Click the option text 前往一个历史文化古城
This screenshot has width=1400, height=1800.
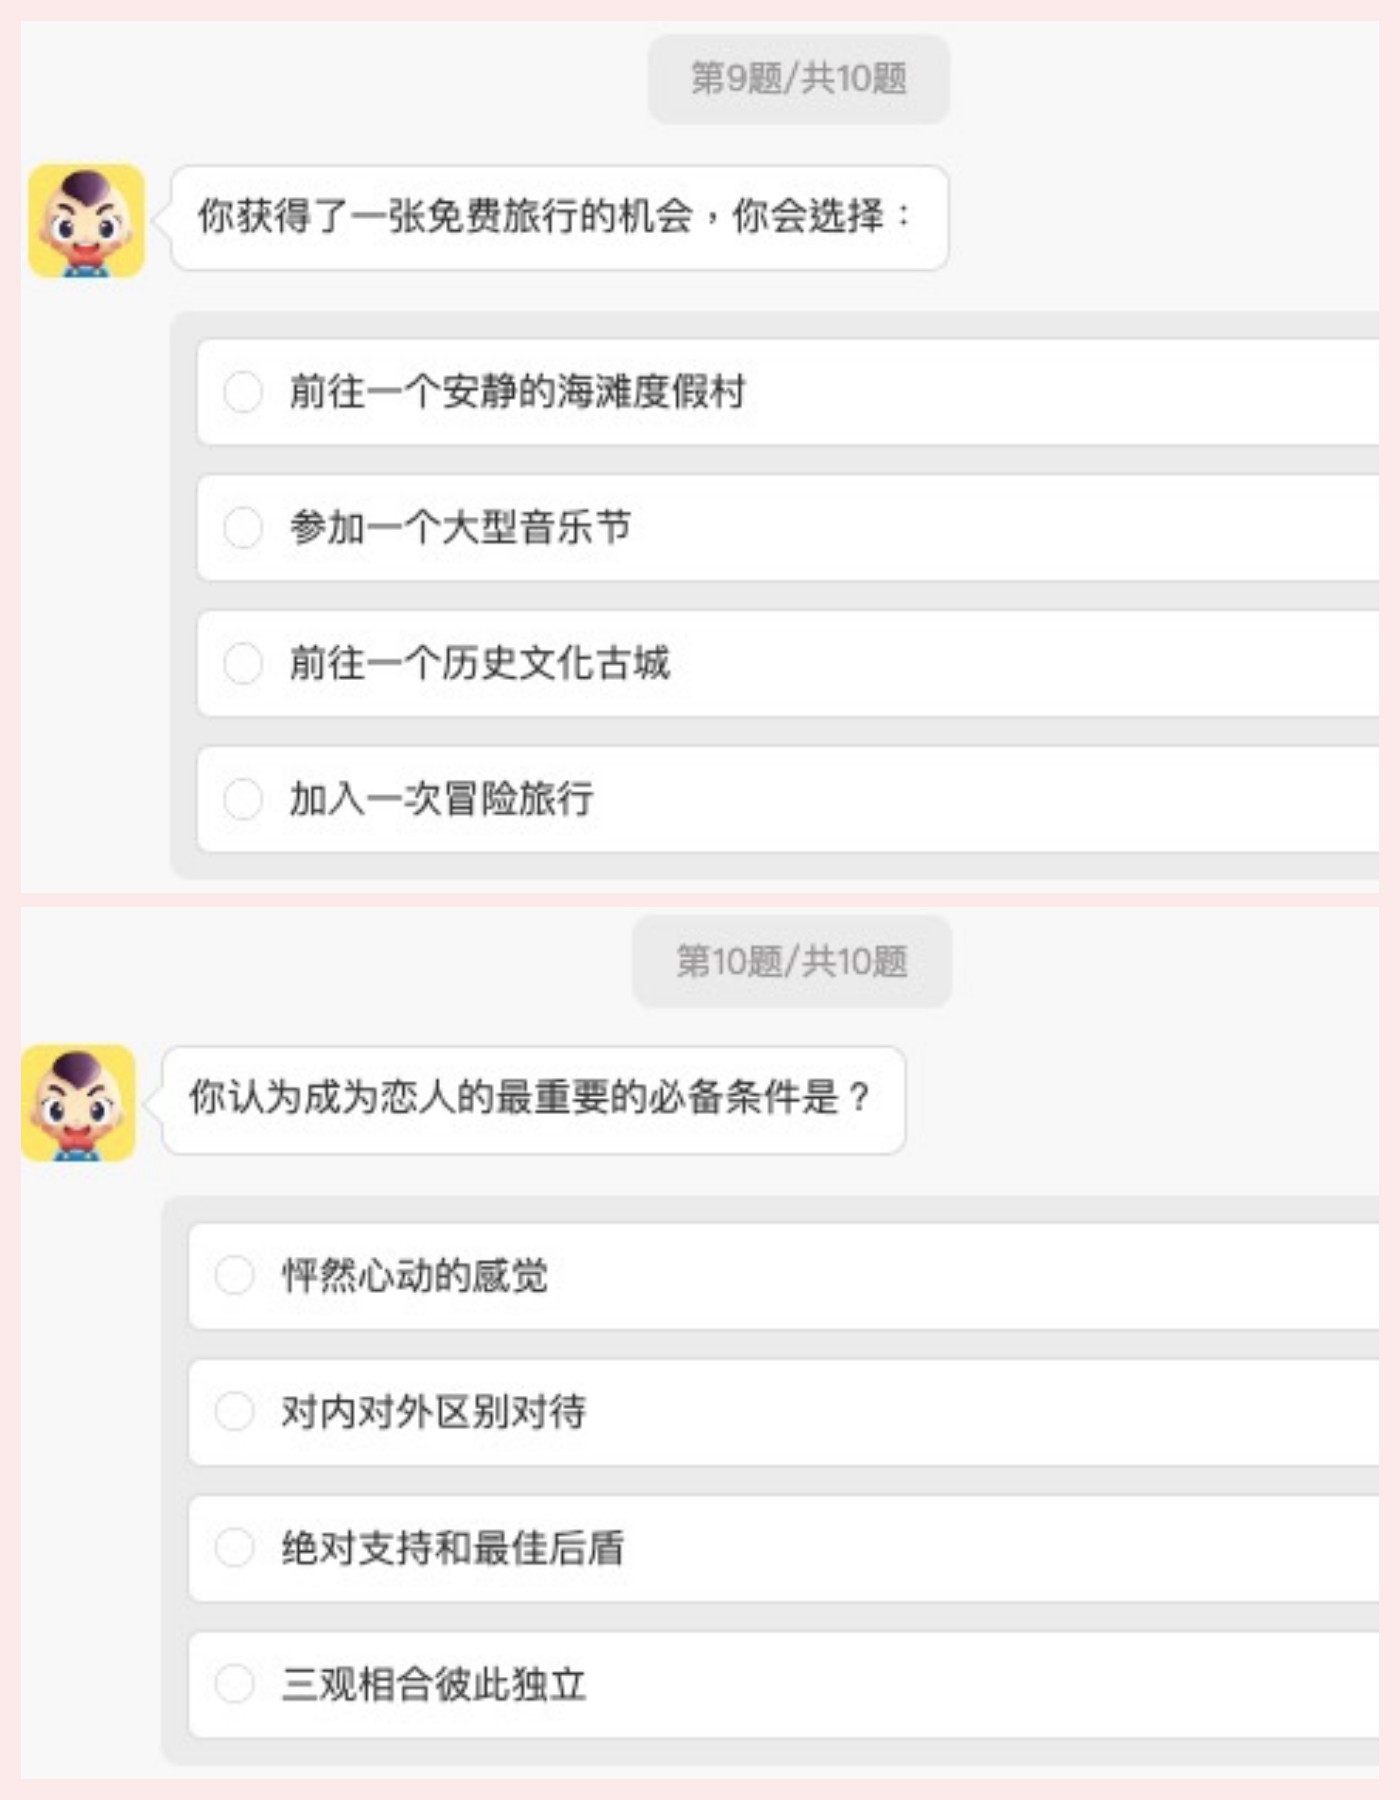click(479, 663)
